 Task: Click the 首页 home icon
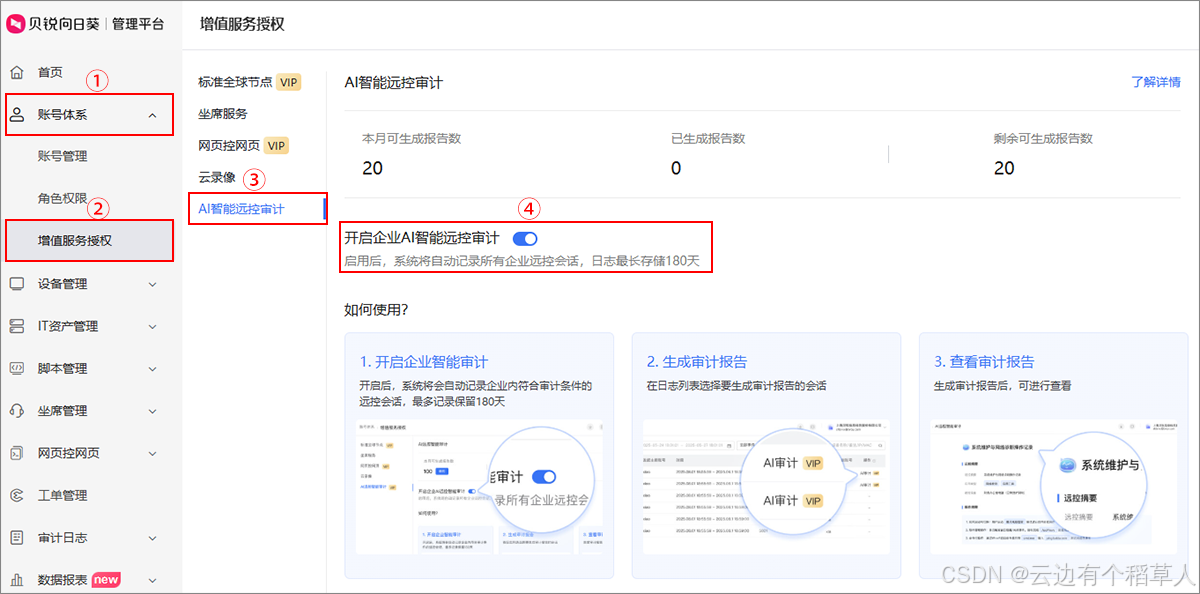coord(17,72)
